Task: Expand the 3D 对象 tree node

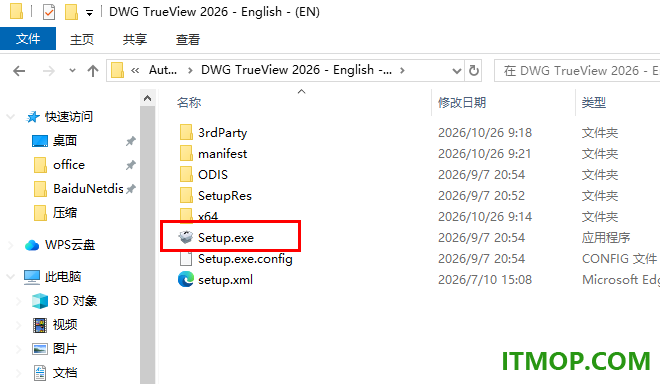Action: (x=19, y=301)
